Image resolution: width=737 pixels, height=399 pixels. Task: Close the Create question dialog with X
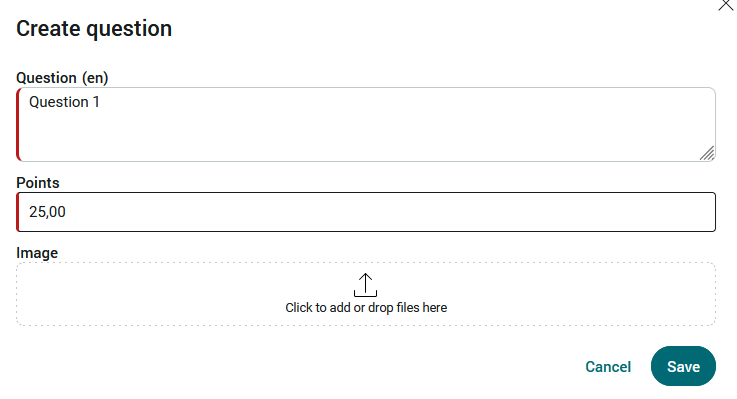click(x=725, y=4)
